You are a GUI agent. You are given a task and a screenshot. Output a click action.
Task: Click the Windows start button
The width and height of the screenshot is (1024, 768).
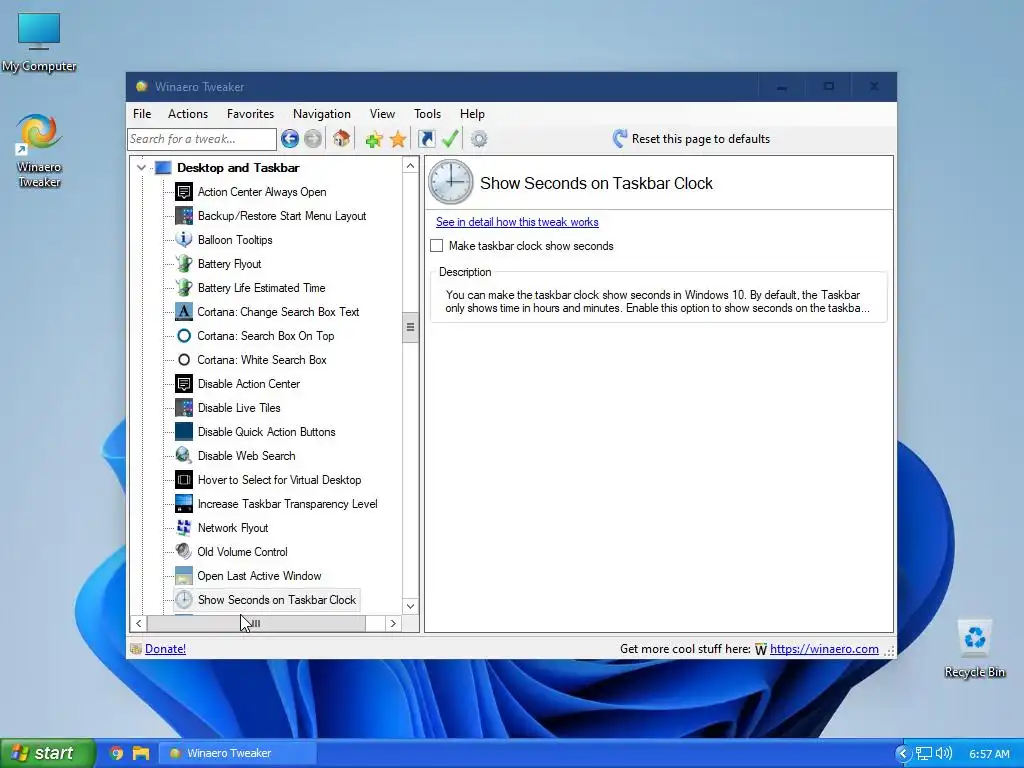(x=47, y=753)
